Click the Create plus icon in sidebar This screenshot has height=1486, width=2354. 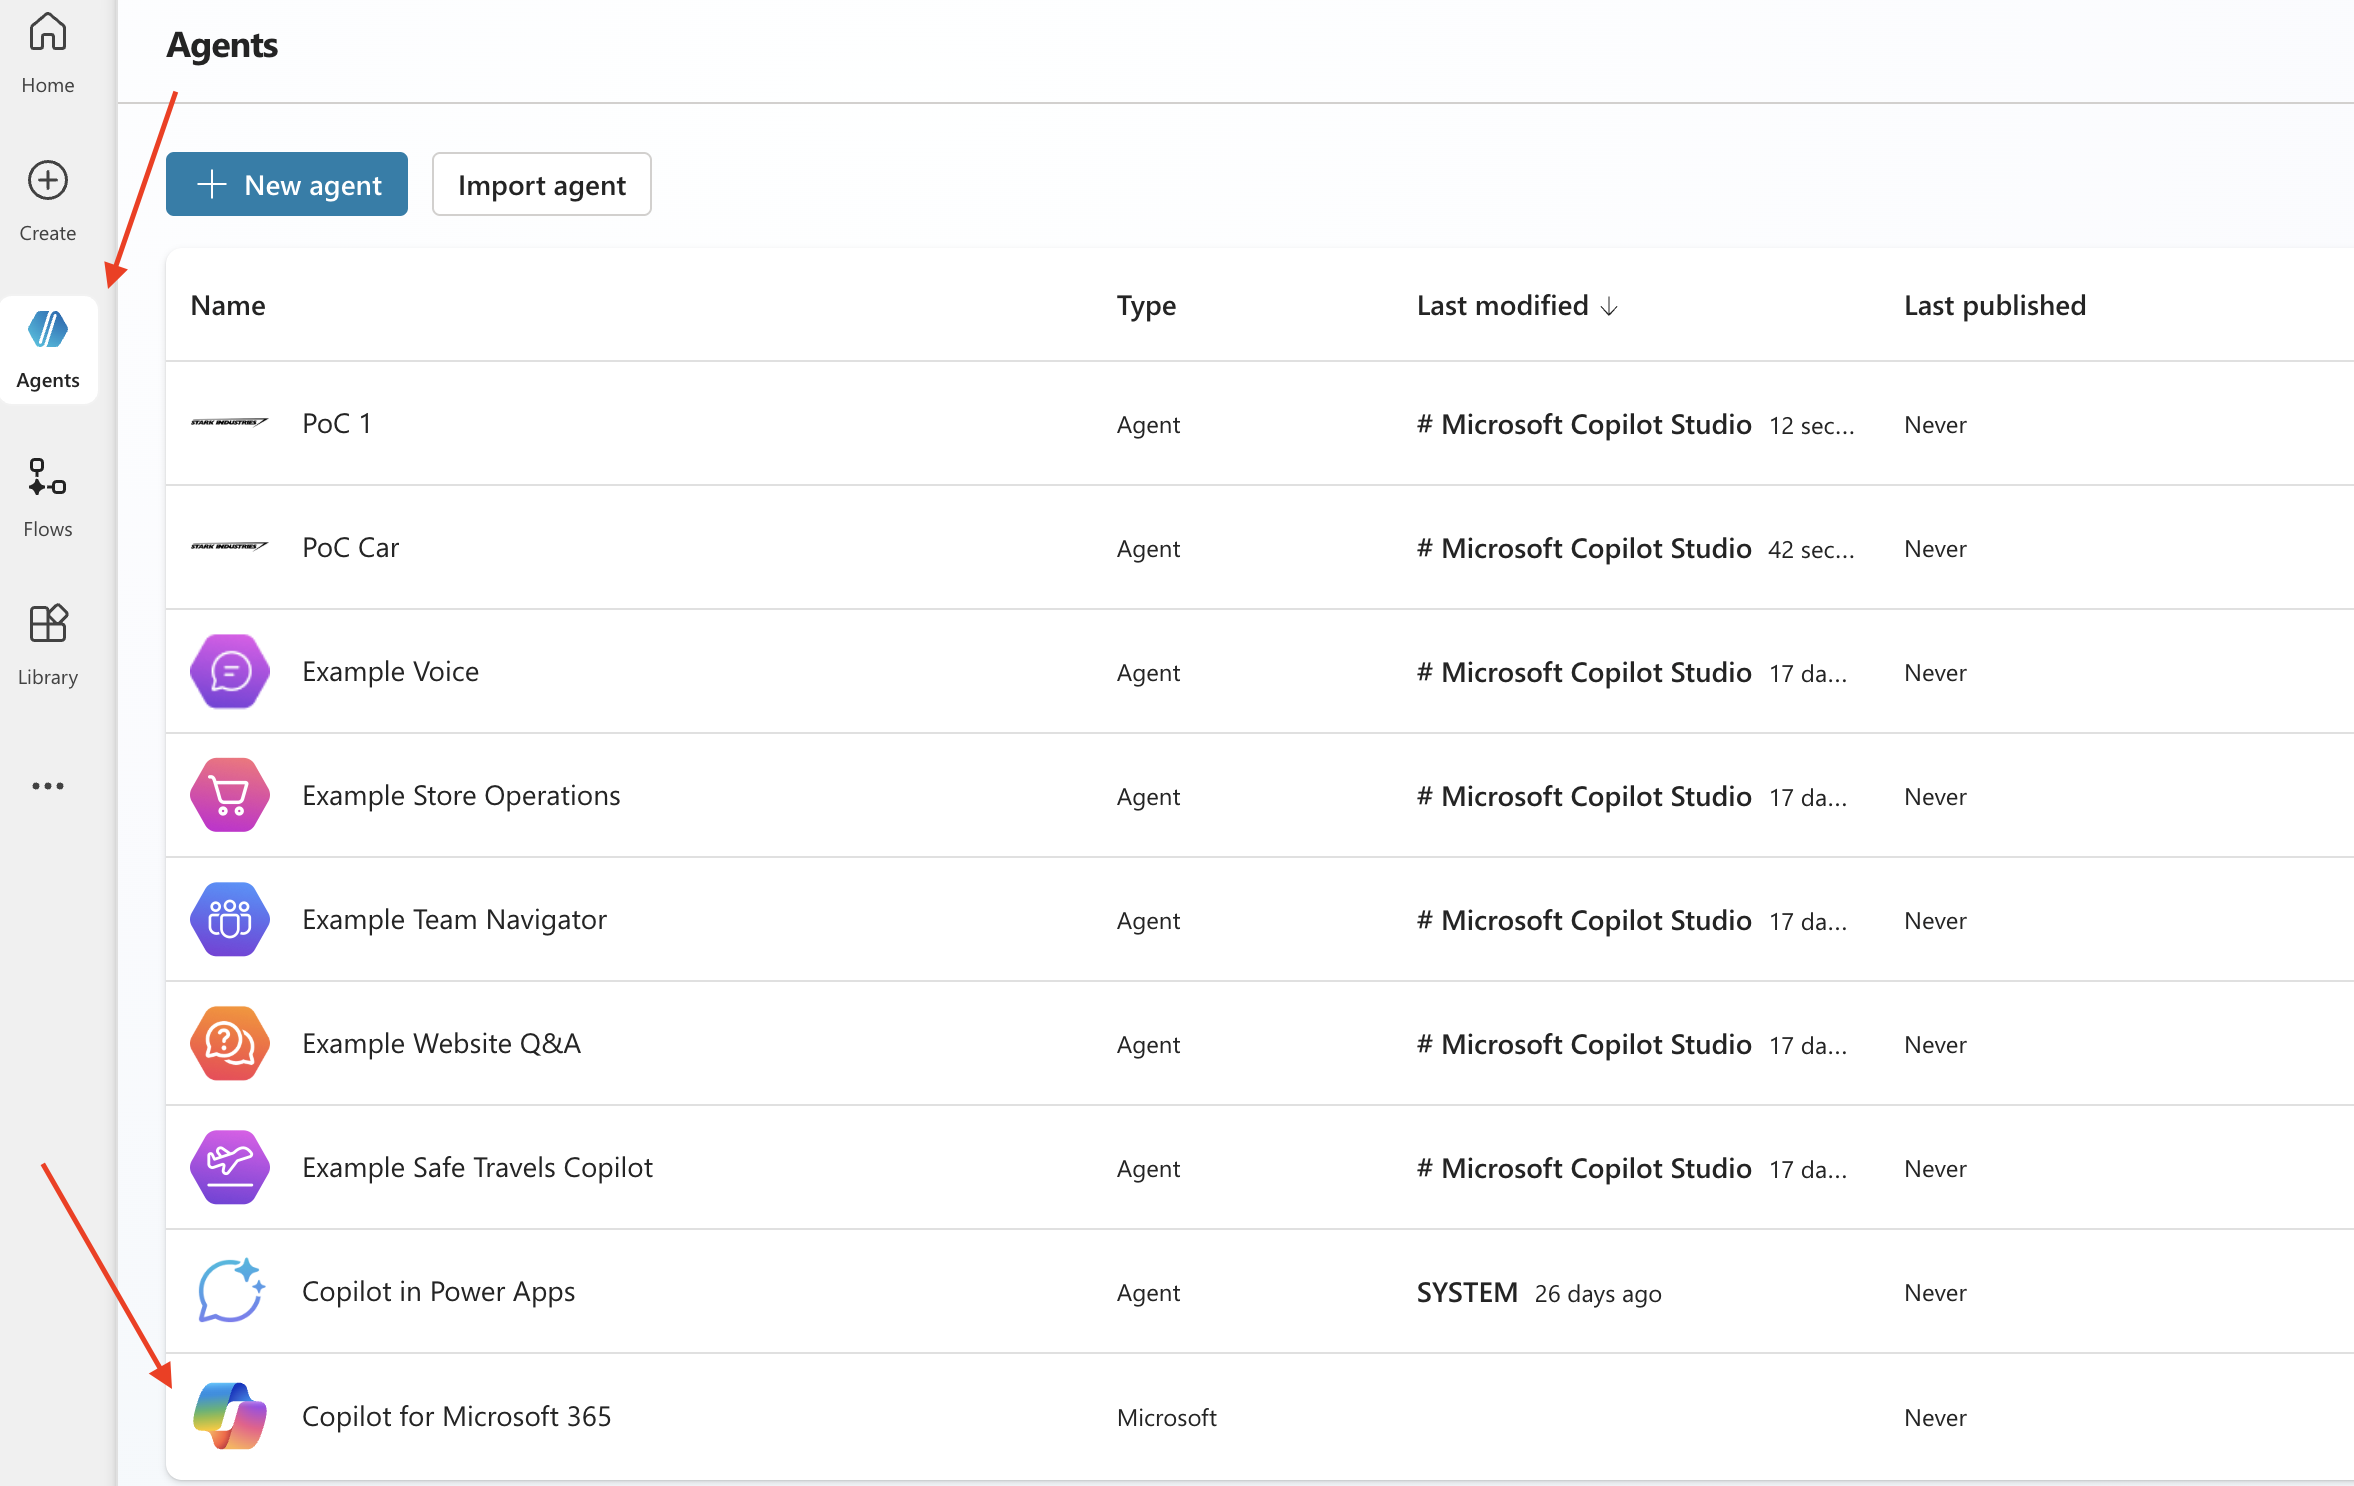coord(48,181)
